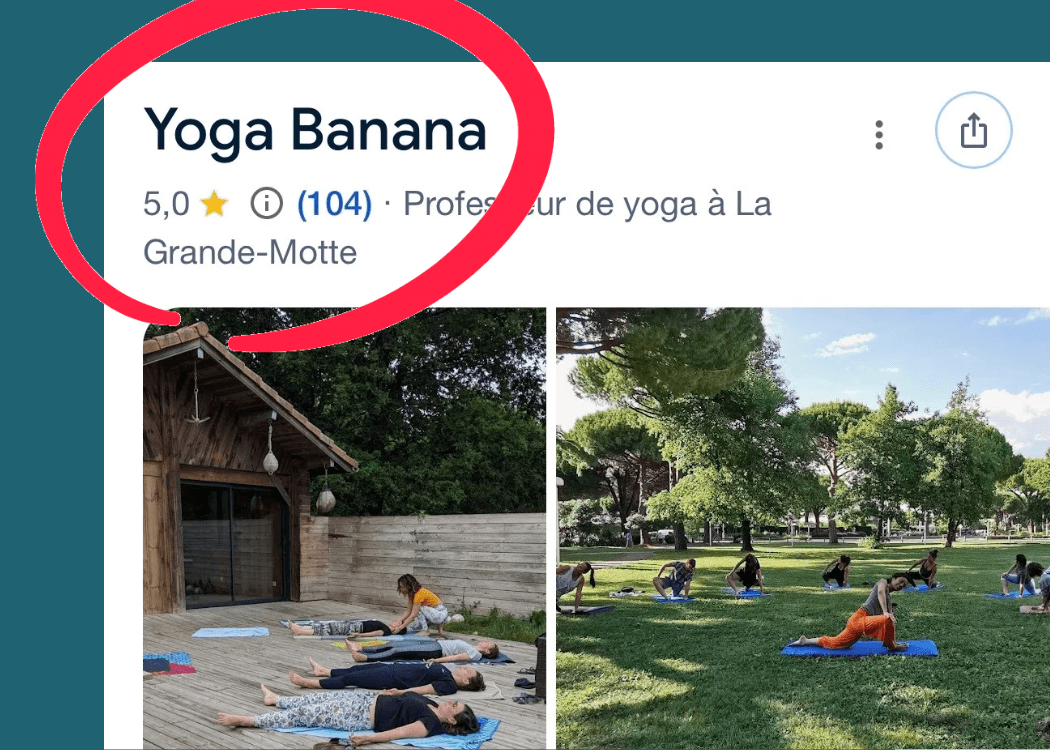
Task: Click the yellow star rating icon
Action: click(214, 203)
